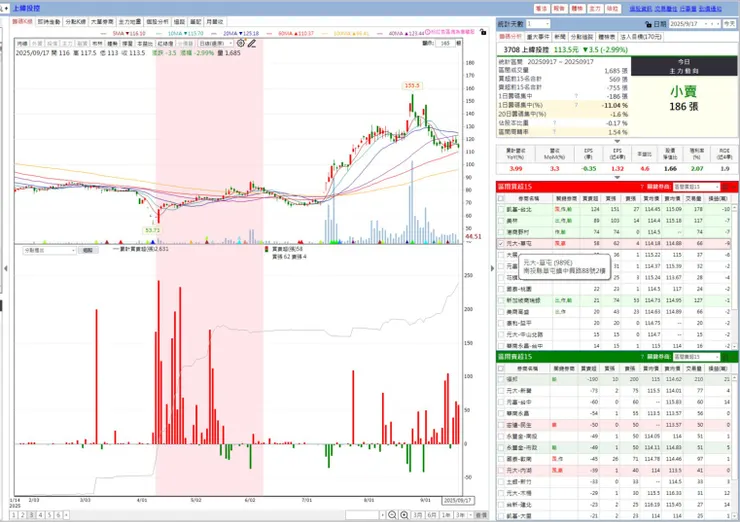740x522 pixels.
Task: Toggle the 均線 indicator button
Action: [x=22, y=43]
